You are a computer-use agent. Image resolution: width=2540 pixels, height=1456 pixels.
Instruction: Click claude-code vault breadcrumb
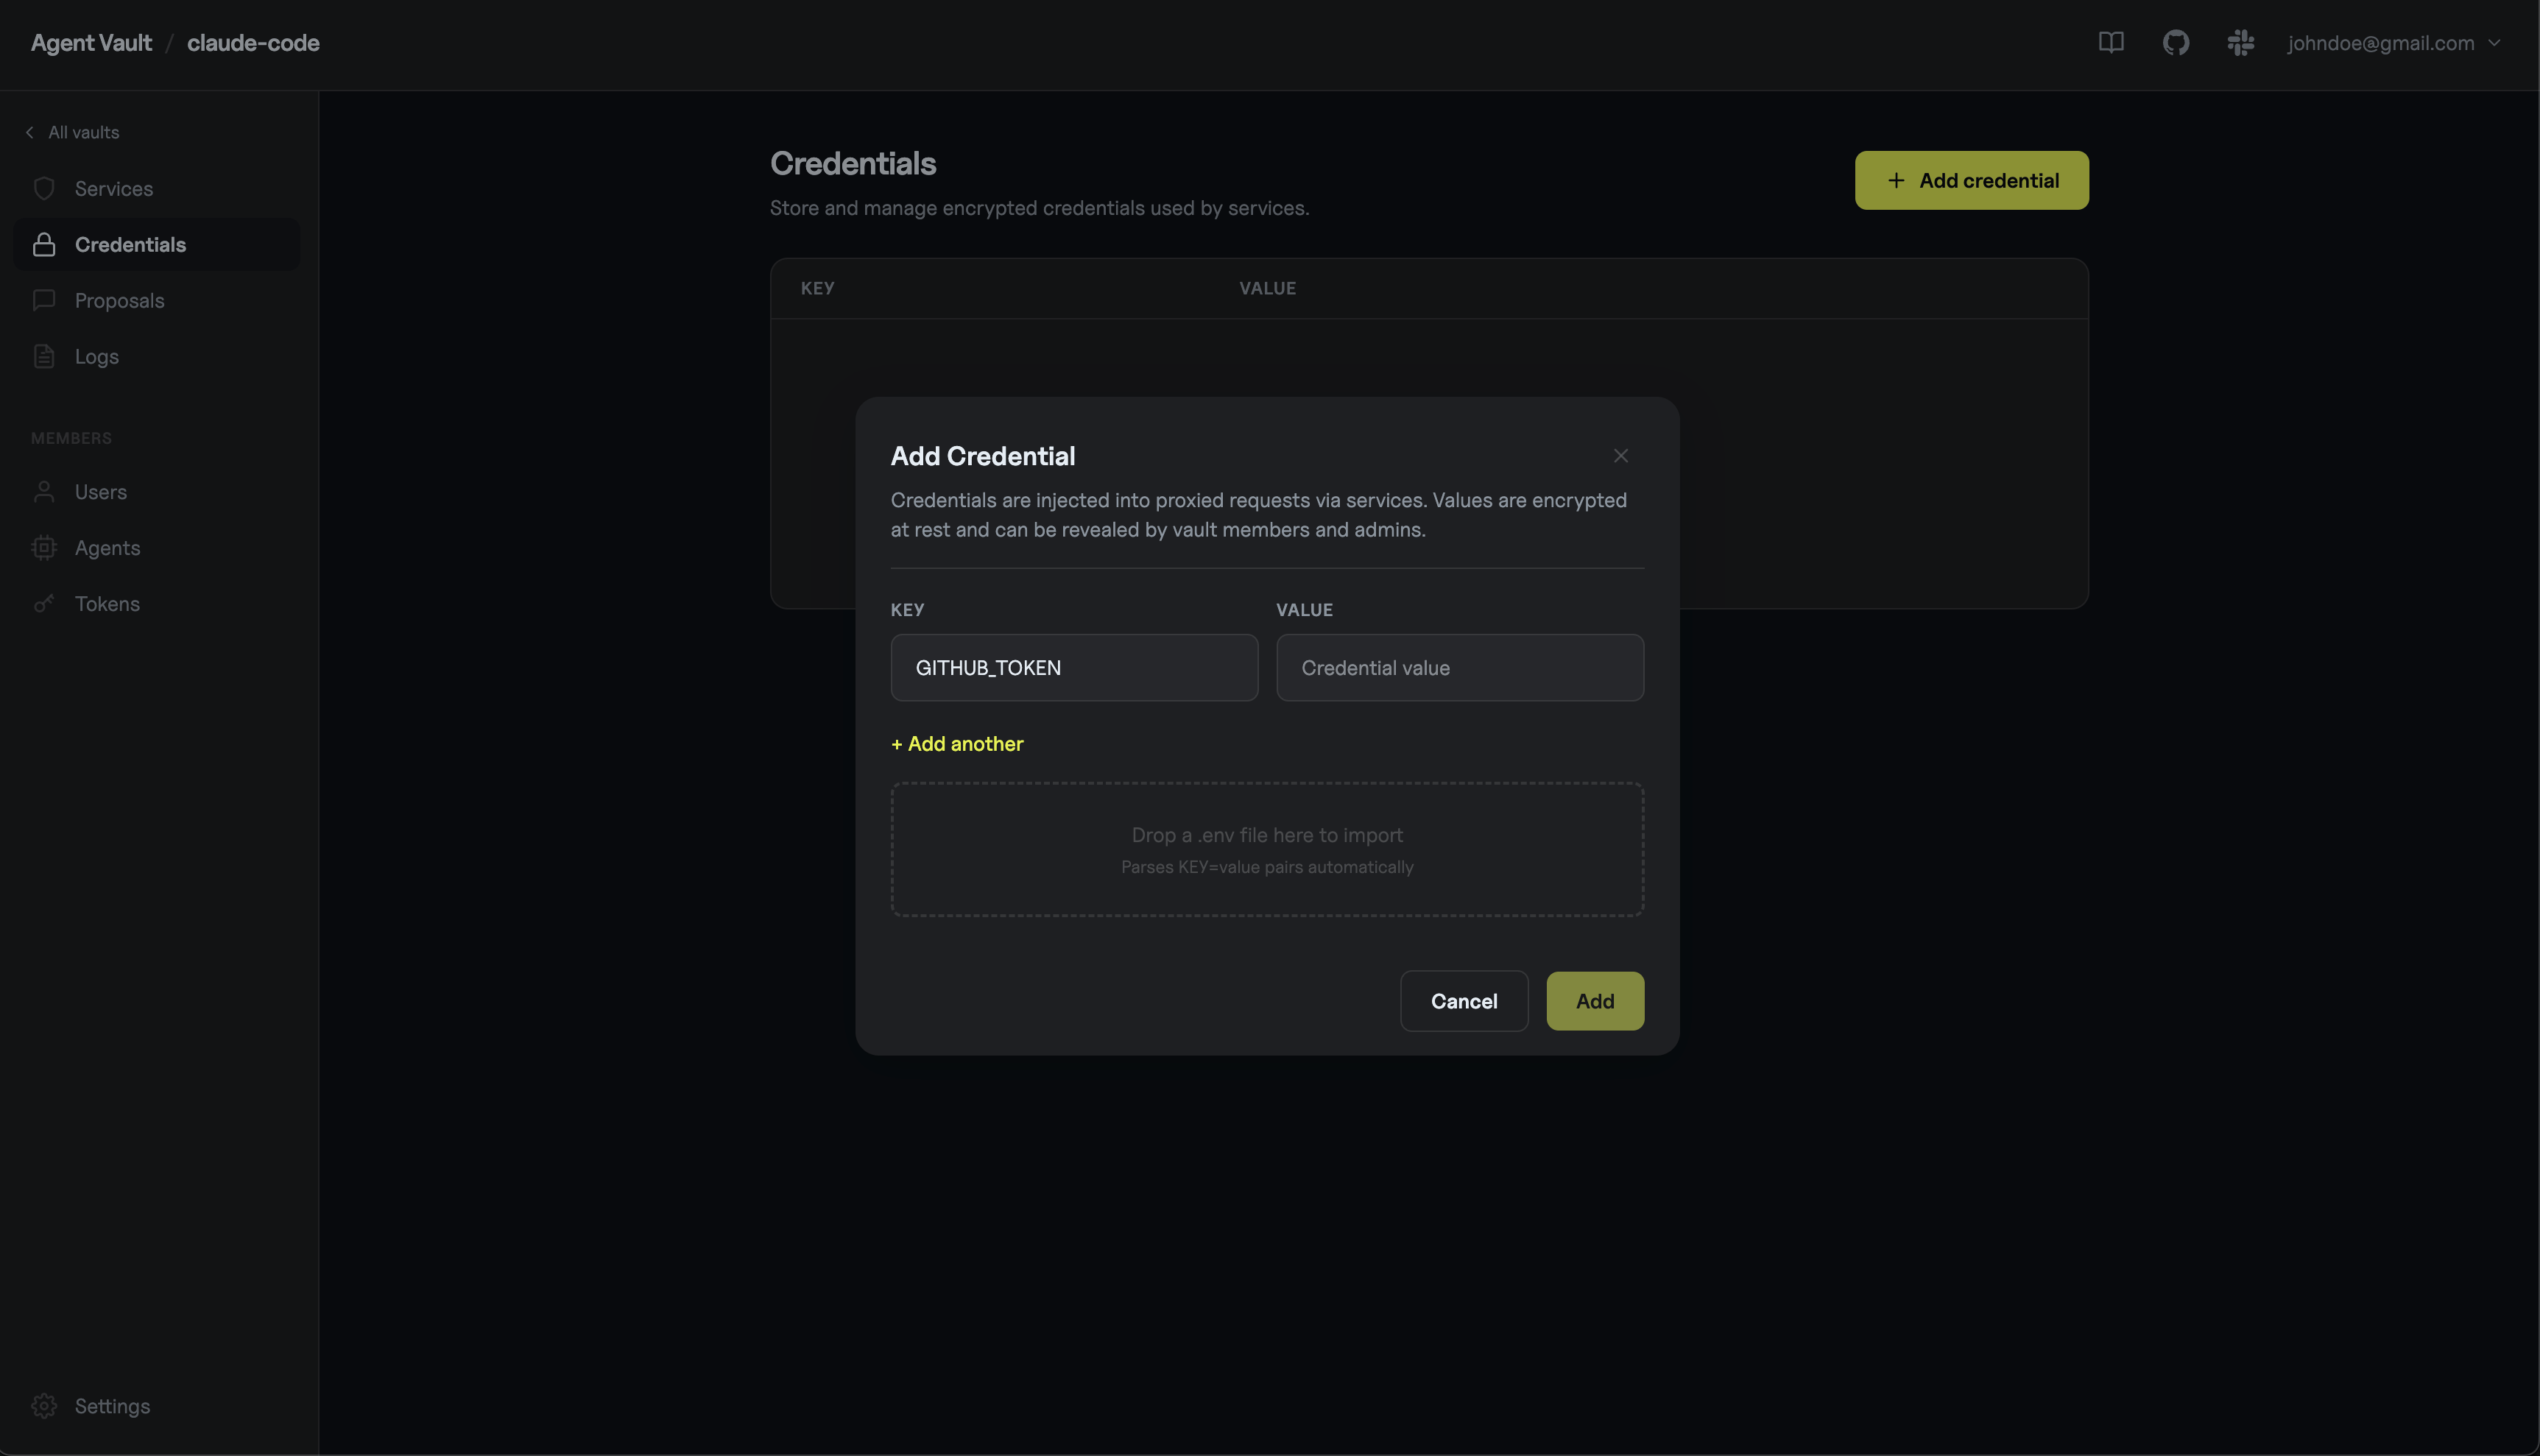point(253,43)
